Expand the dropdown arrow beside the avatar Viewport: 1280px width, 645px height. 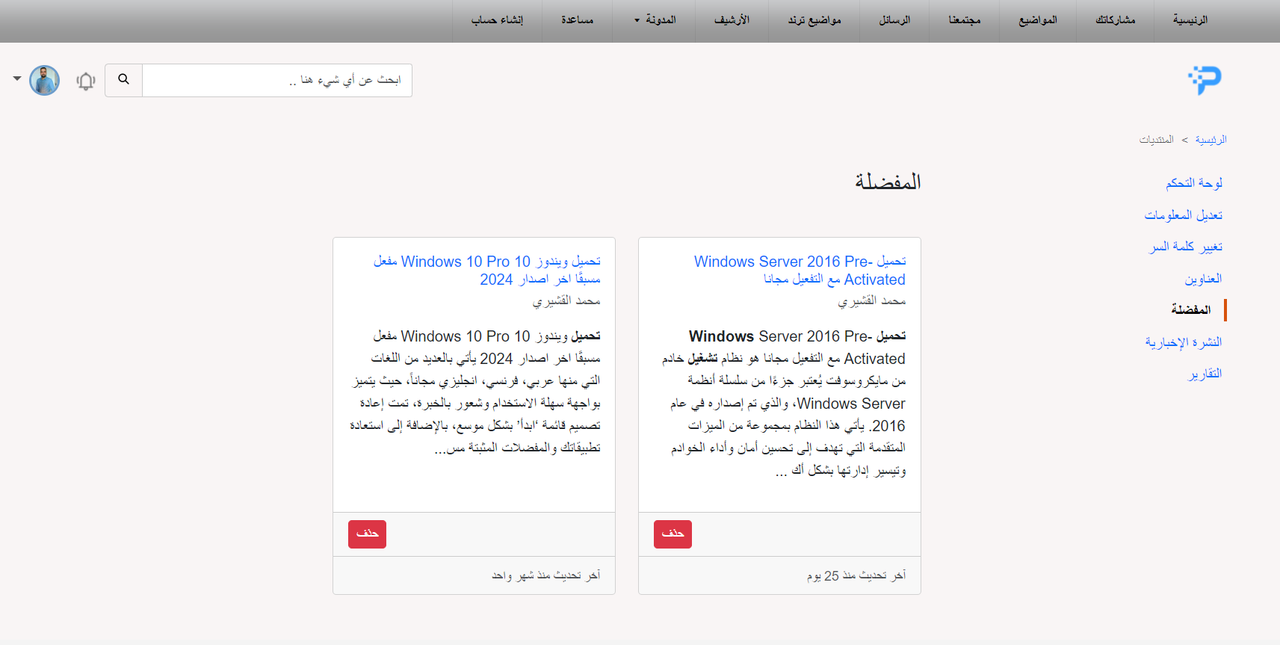click(17, 78)
